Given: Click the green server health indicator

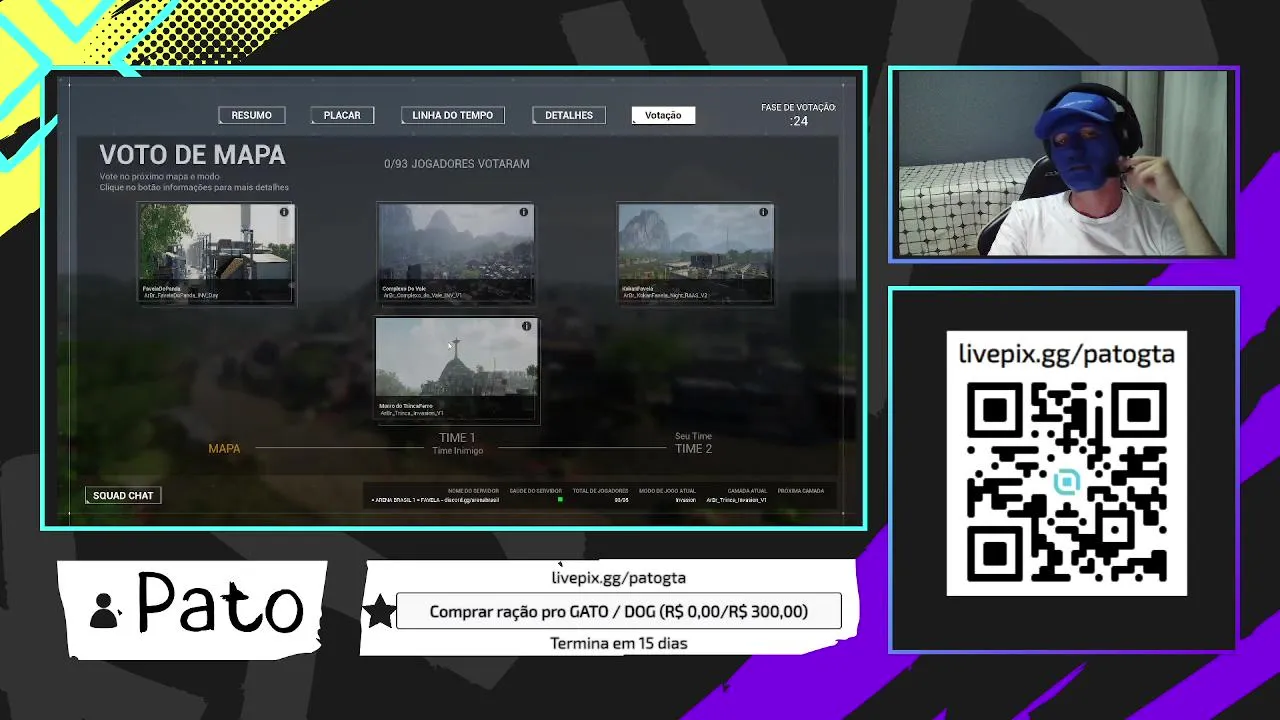Looking at the screenshot, I should 560,499.
